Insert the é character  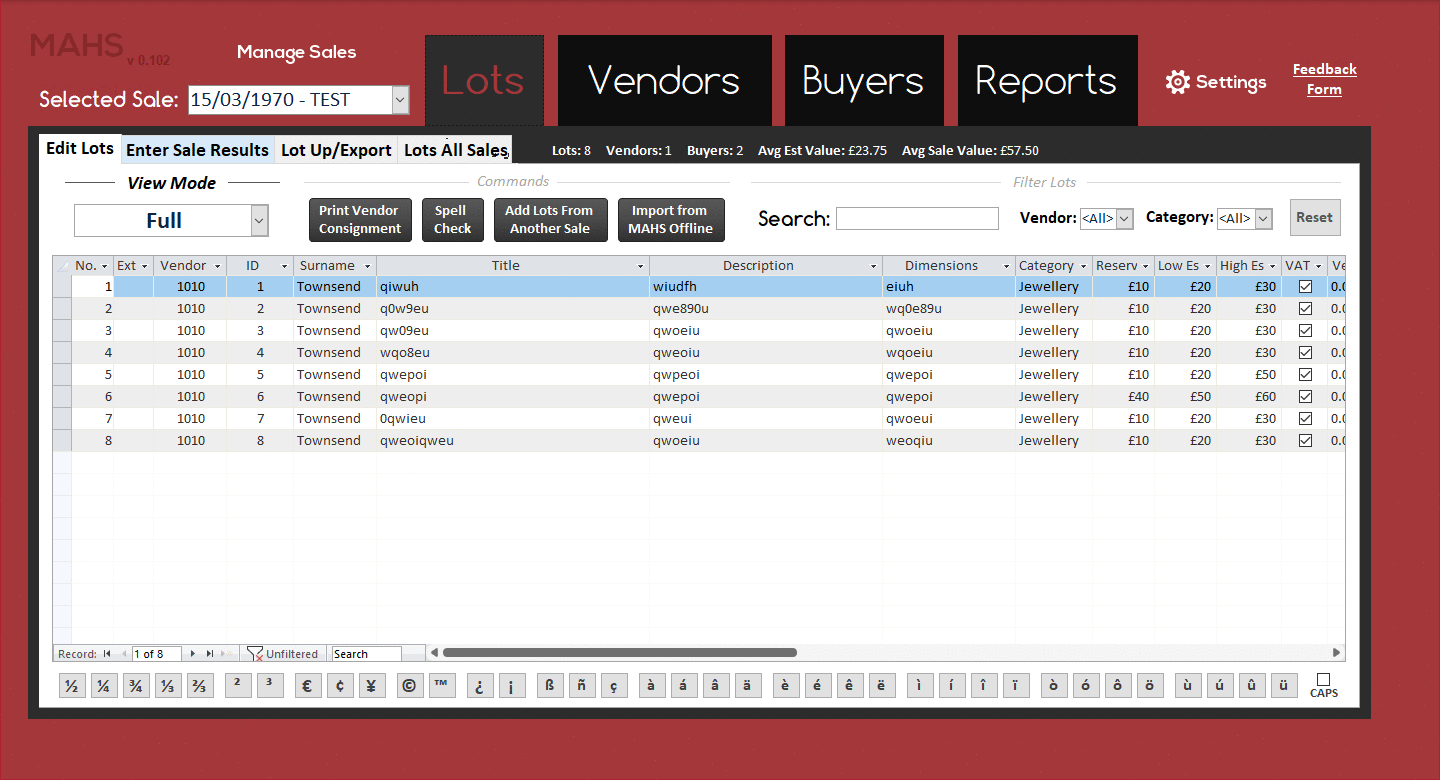[x=818, y=686]
